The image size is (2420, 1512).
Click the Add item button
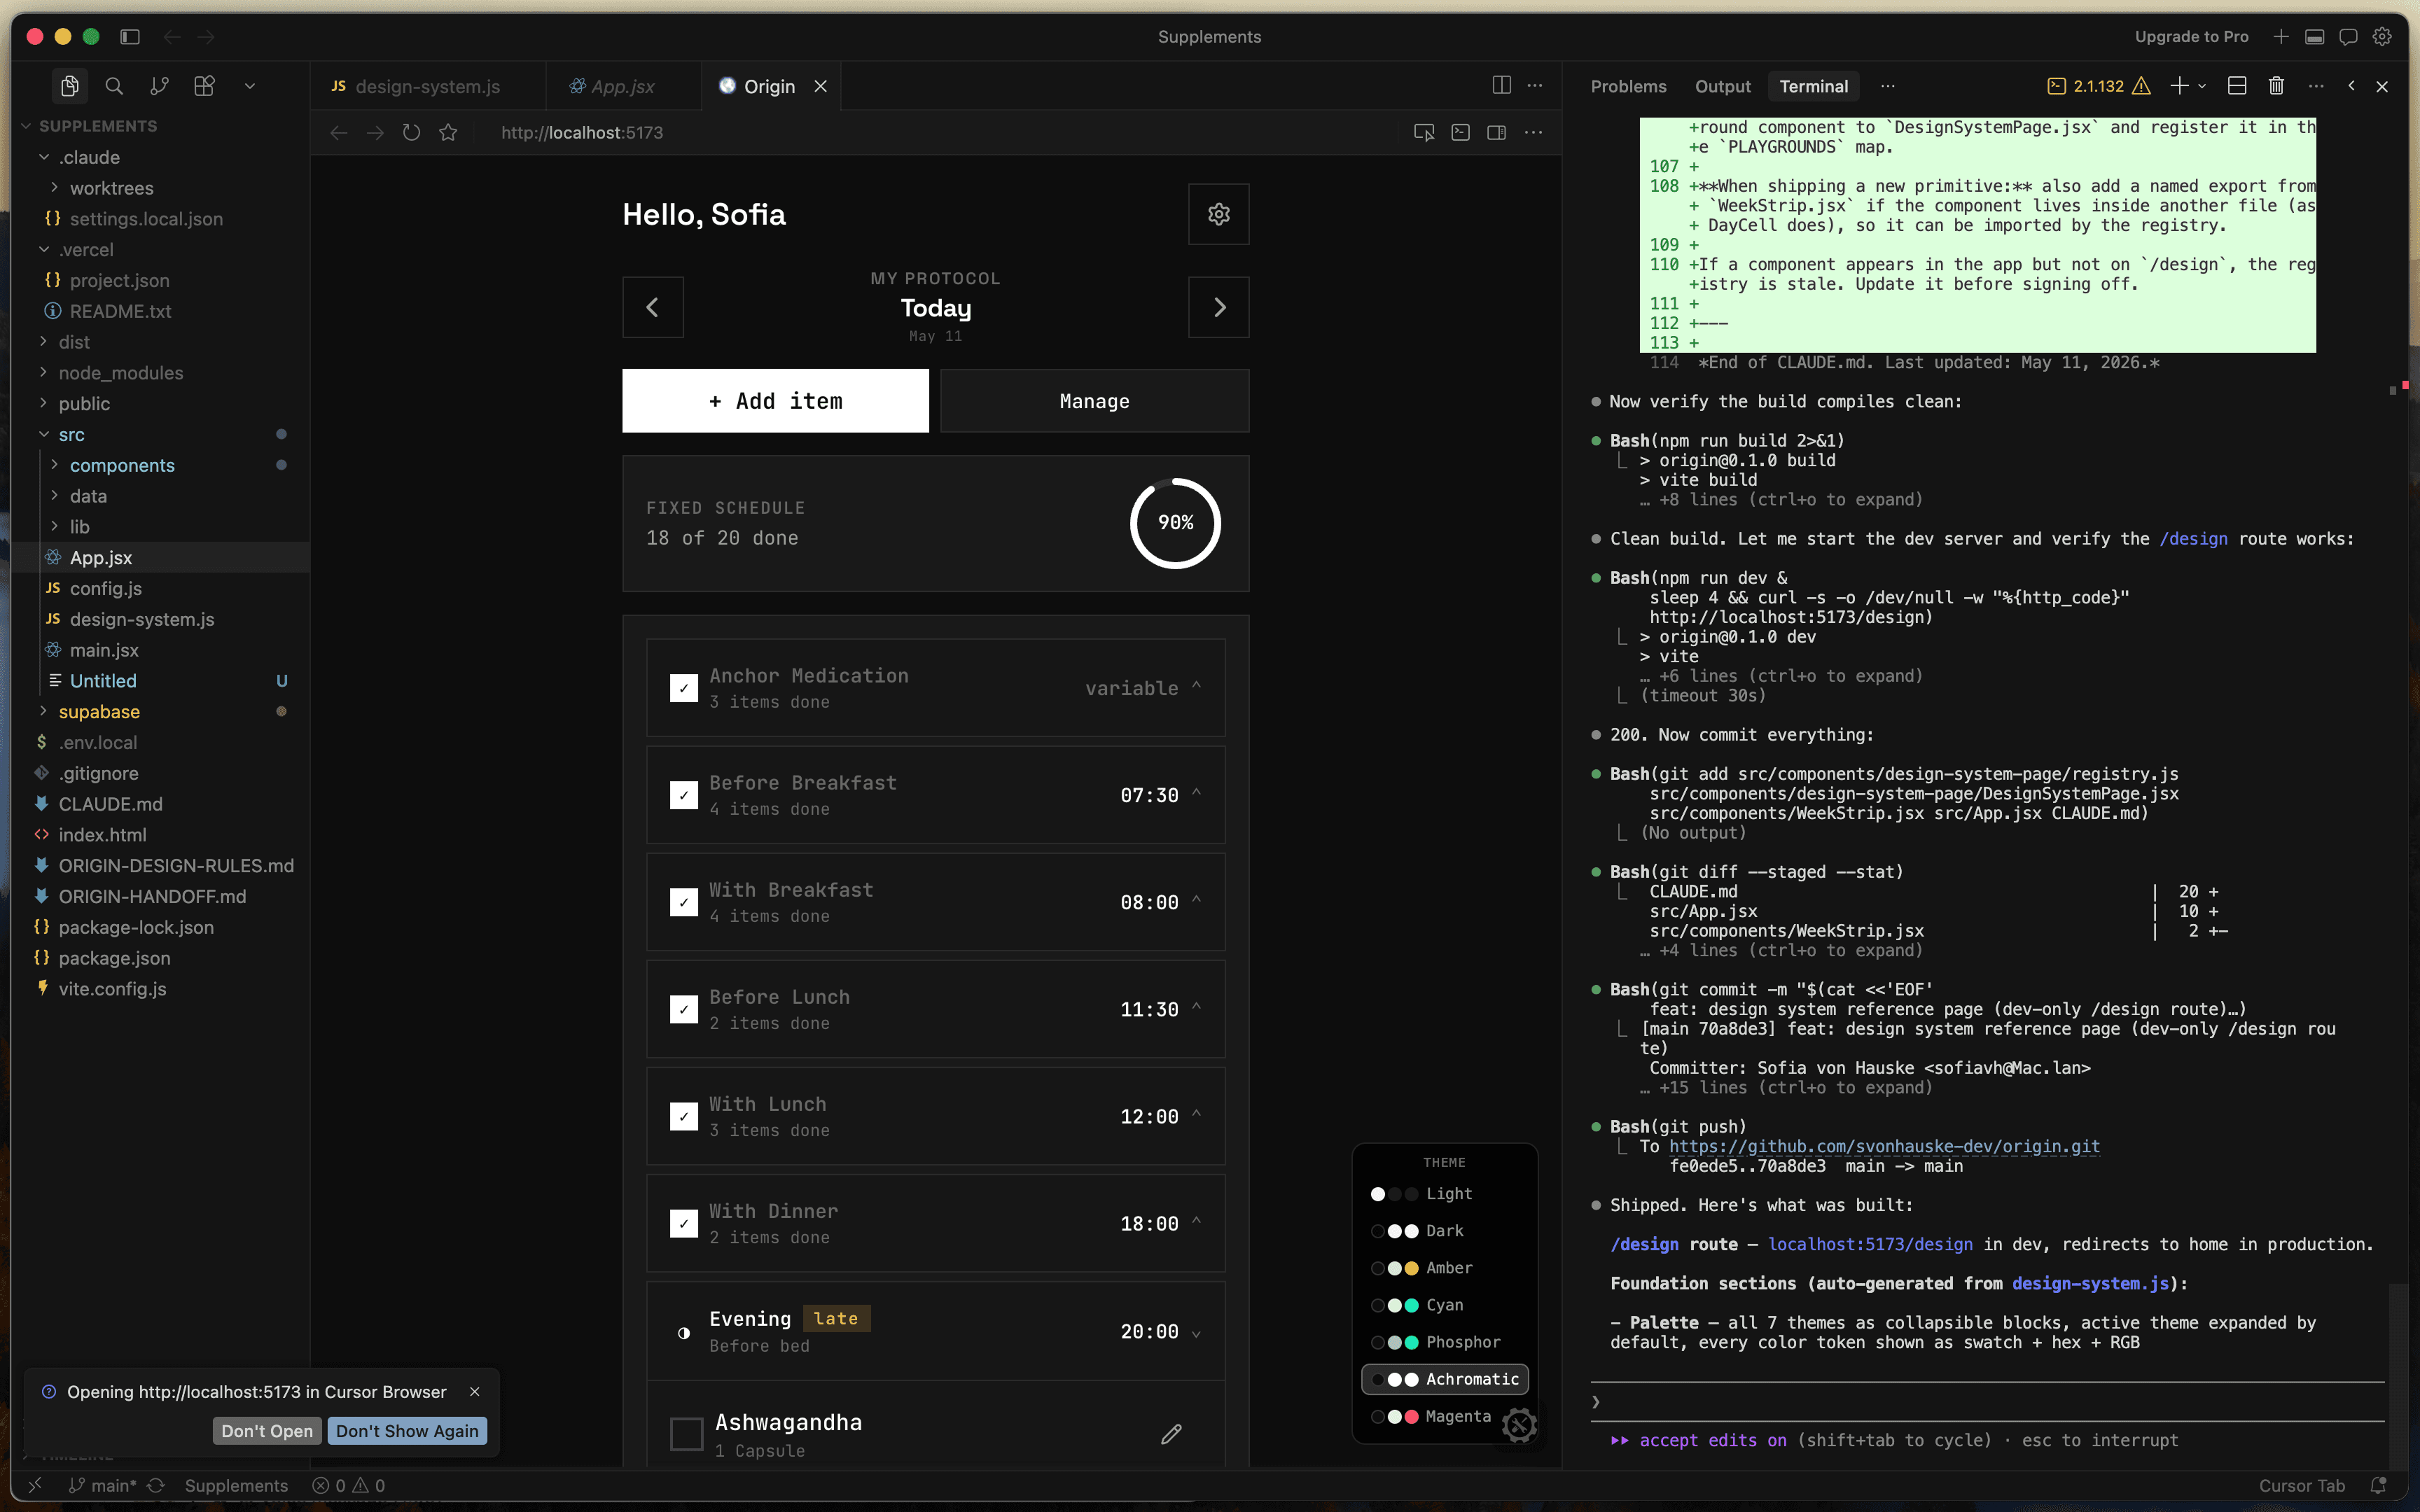(x=775, y=401)
